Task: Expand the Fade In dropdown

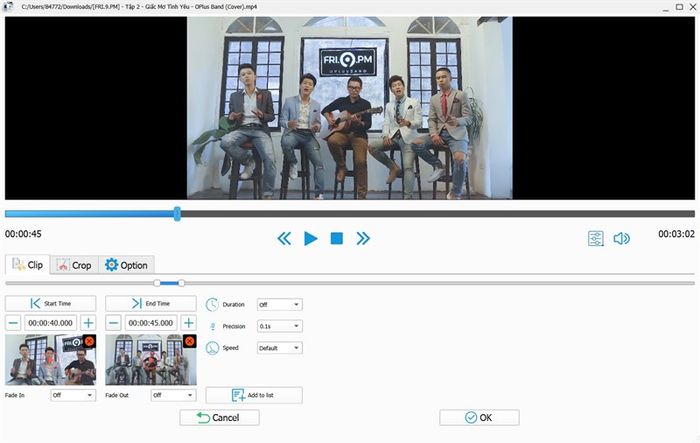Action: click(x=73, y=395)
